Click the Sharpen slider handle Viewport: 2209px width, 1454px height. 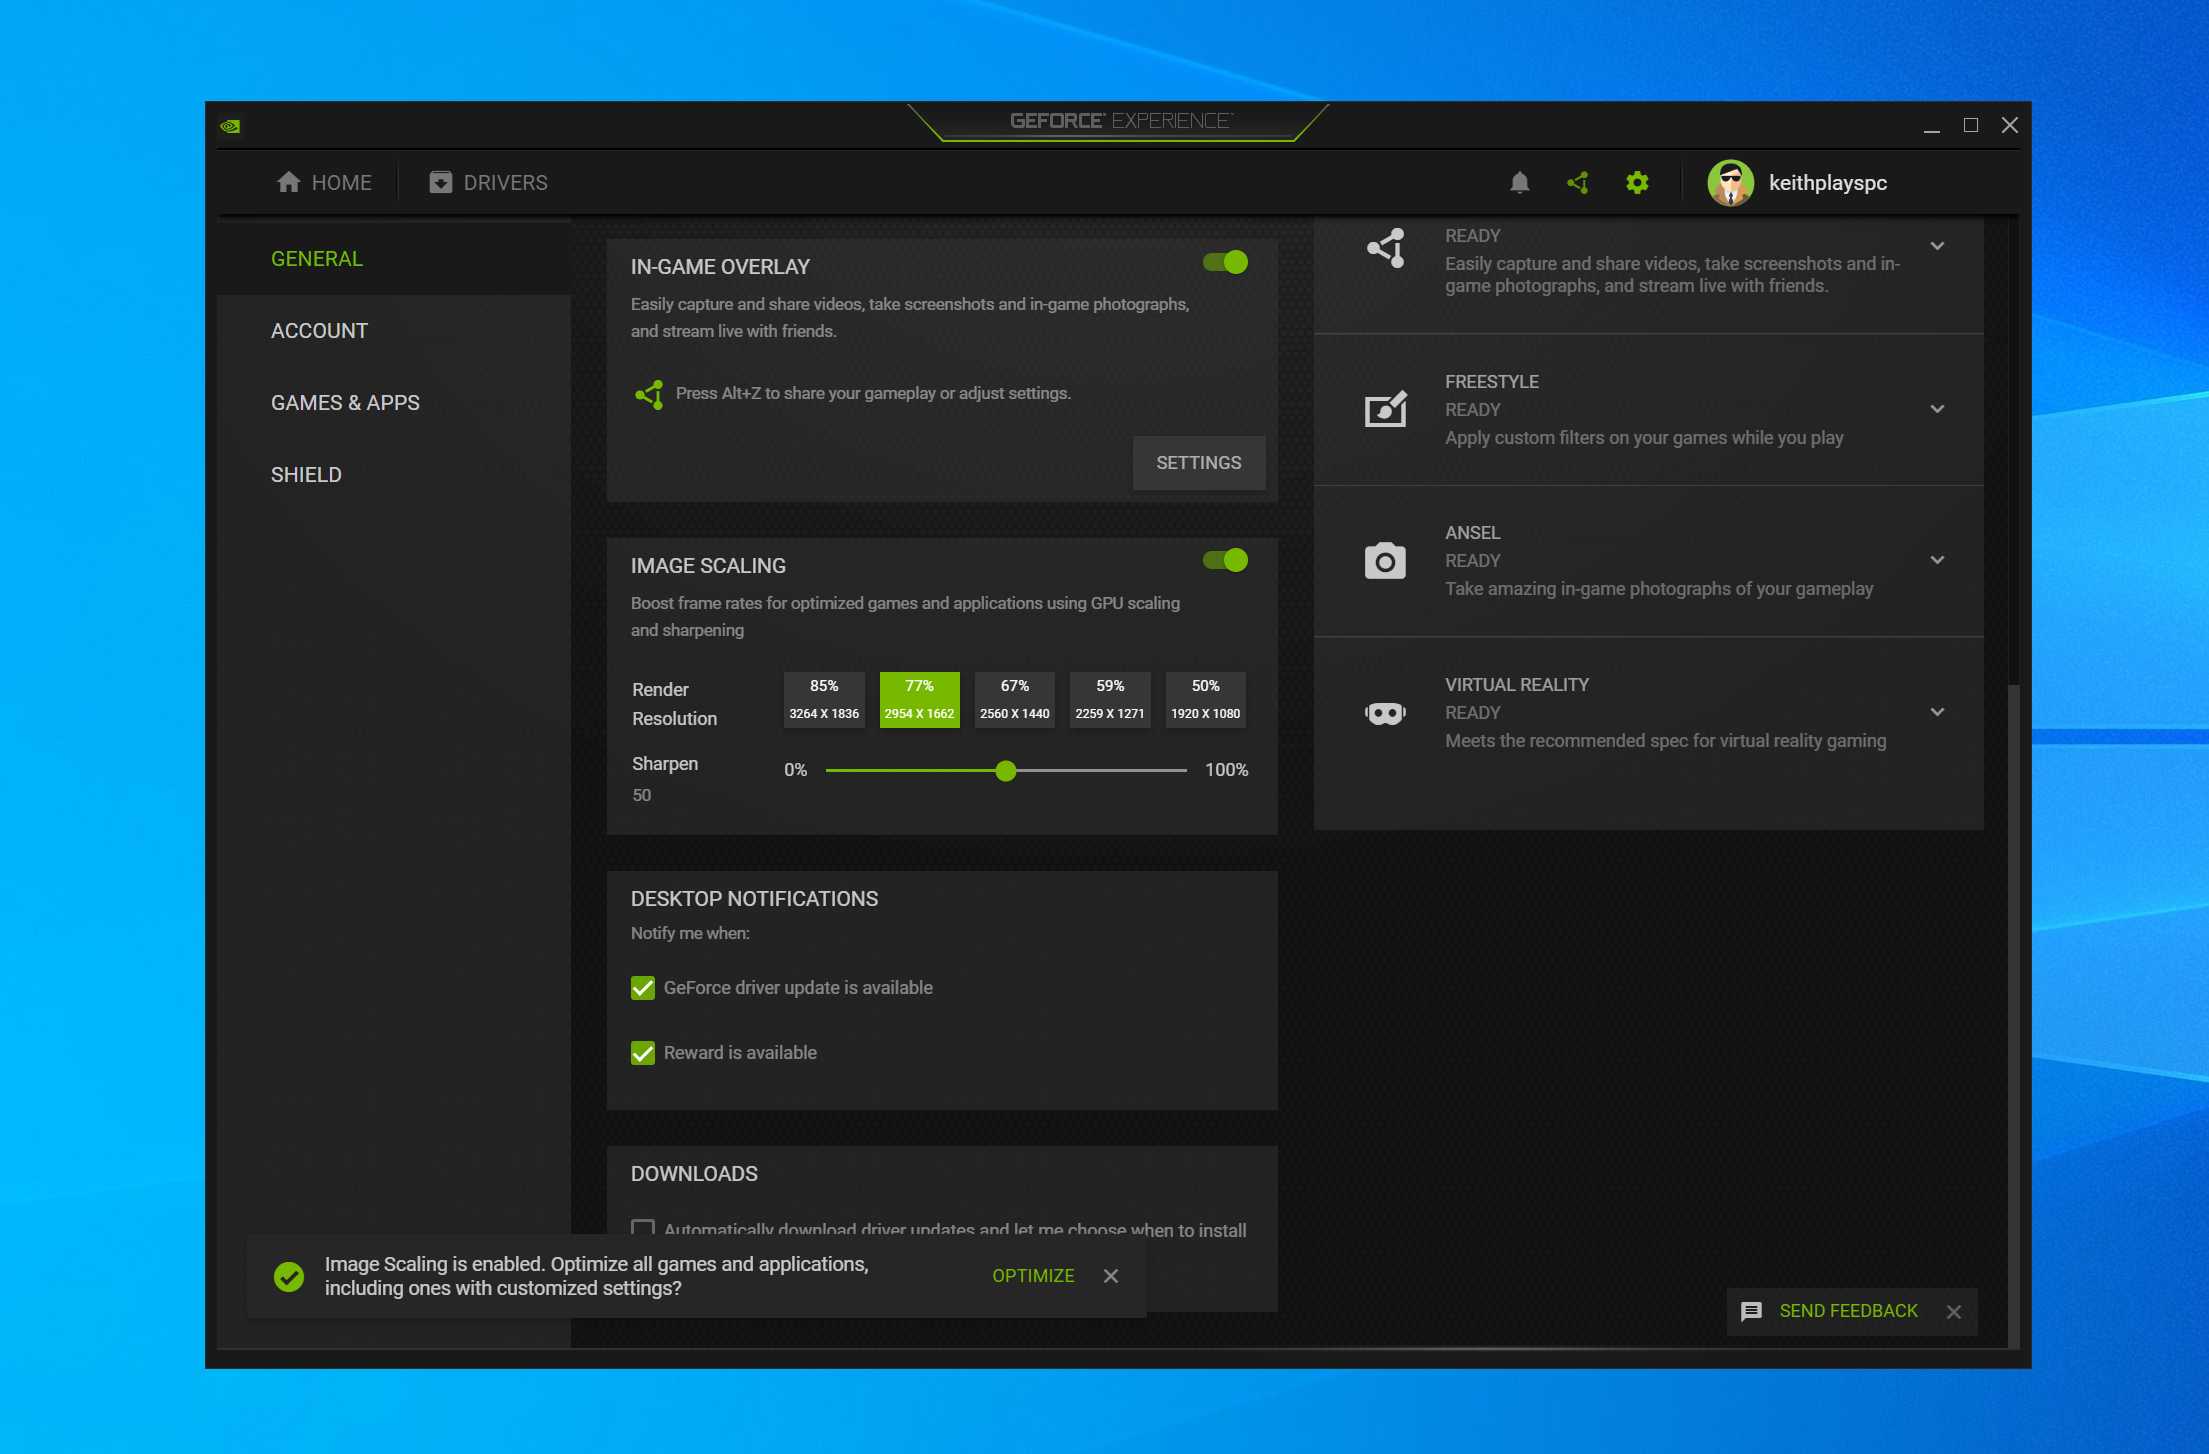pyautogui.click(x=1006, y=771)
